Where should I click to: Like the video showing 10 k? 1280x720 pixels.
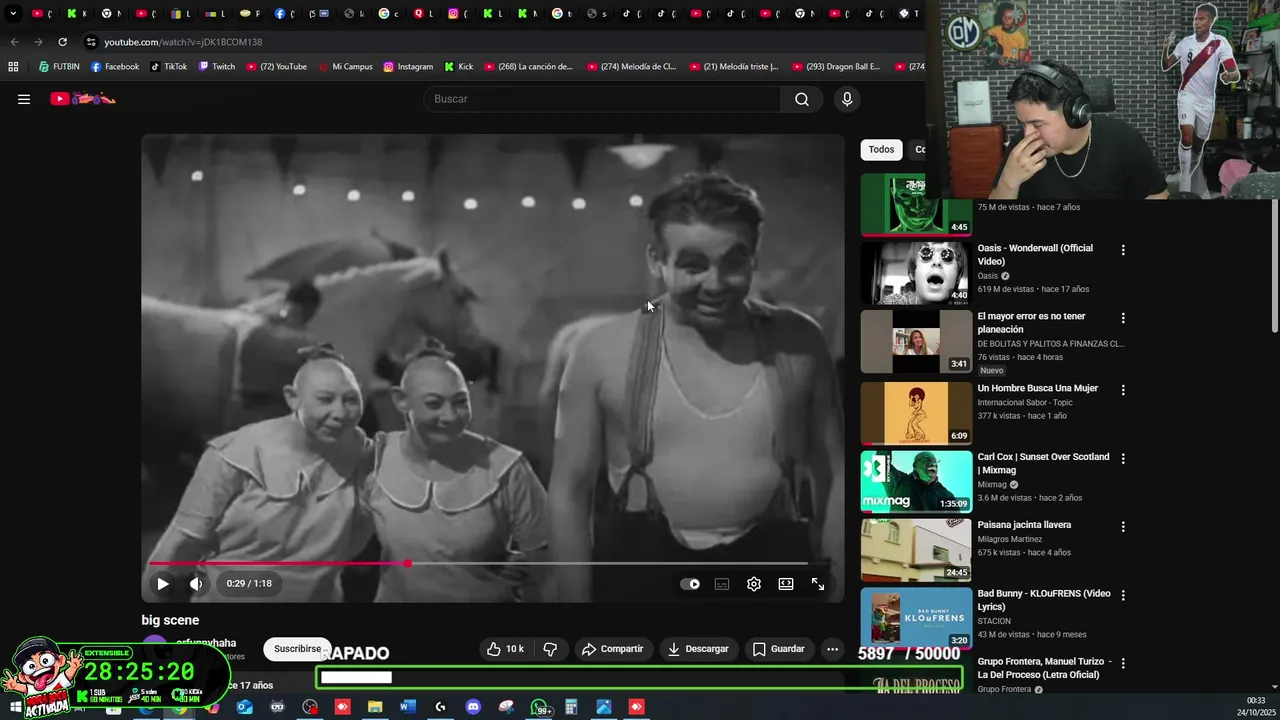coord(506,649)
